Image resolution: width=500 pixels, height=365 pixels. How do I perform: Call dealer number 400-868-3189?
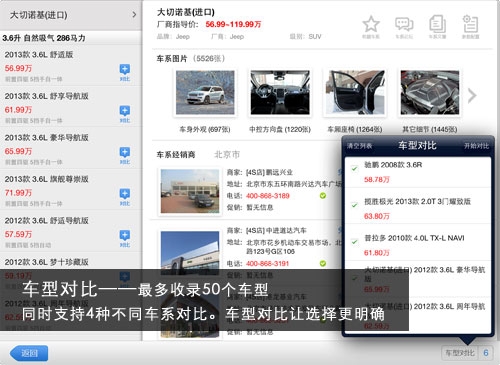[x=268, y=196]
